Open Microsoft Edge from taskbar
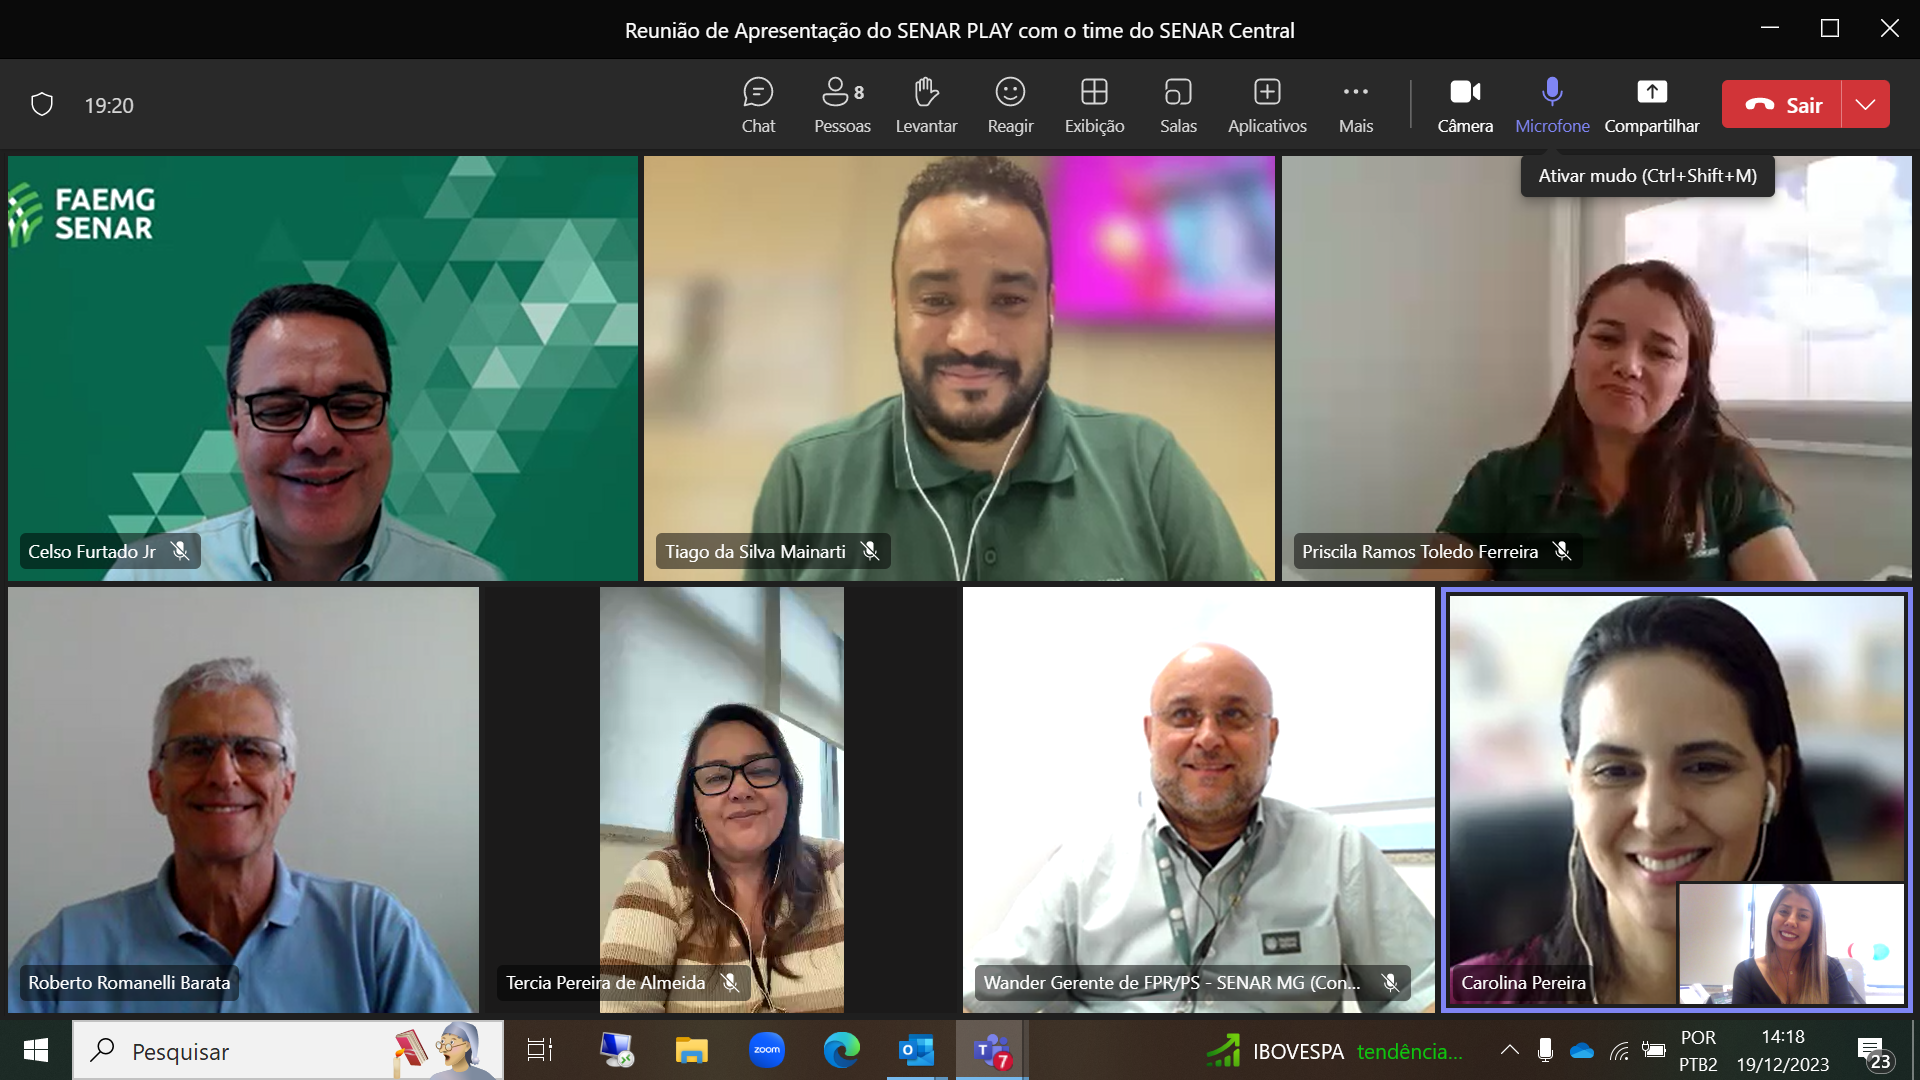The height and width of the screenshot is (1080, 1920). pos(842,1050)
